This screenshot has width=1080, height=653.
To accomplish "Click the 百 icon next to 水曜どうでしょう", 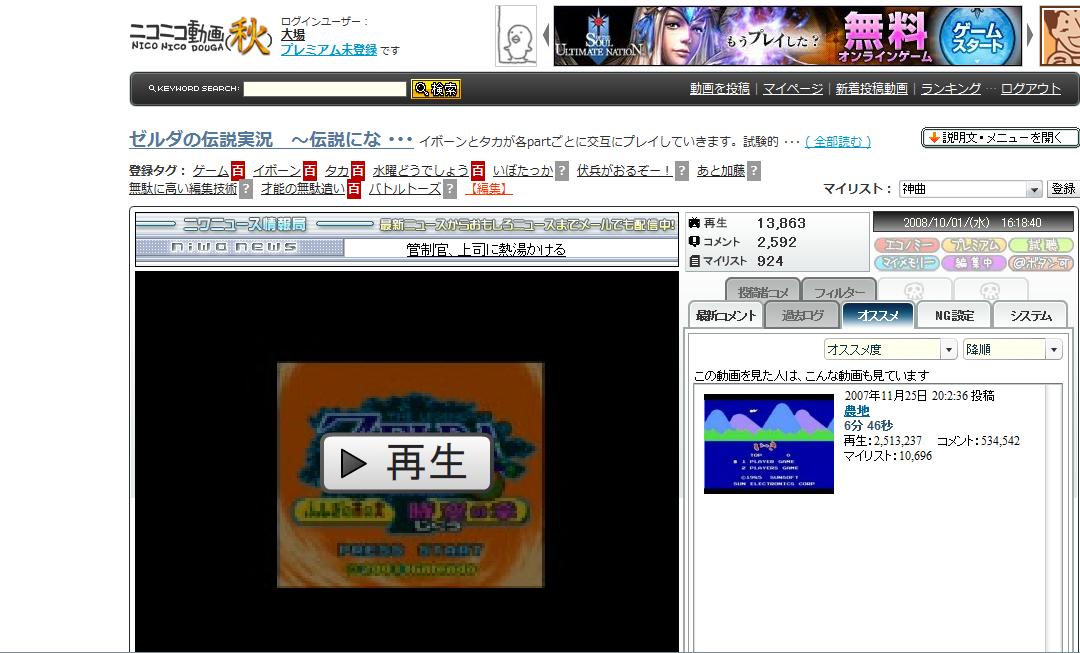I will click(x=478, y=171).
